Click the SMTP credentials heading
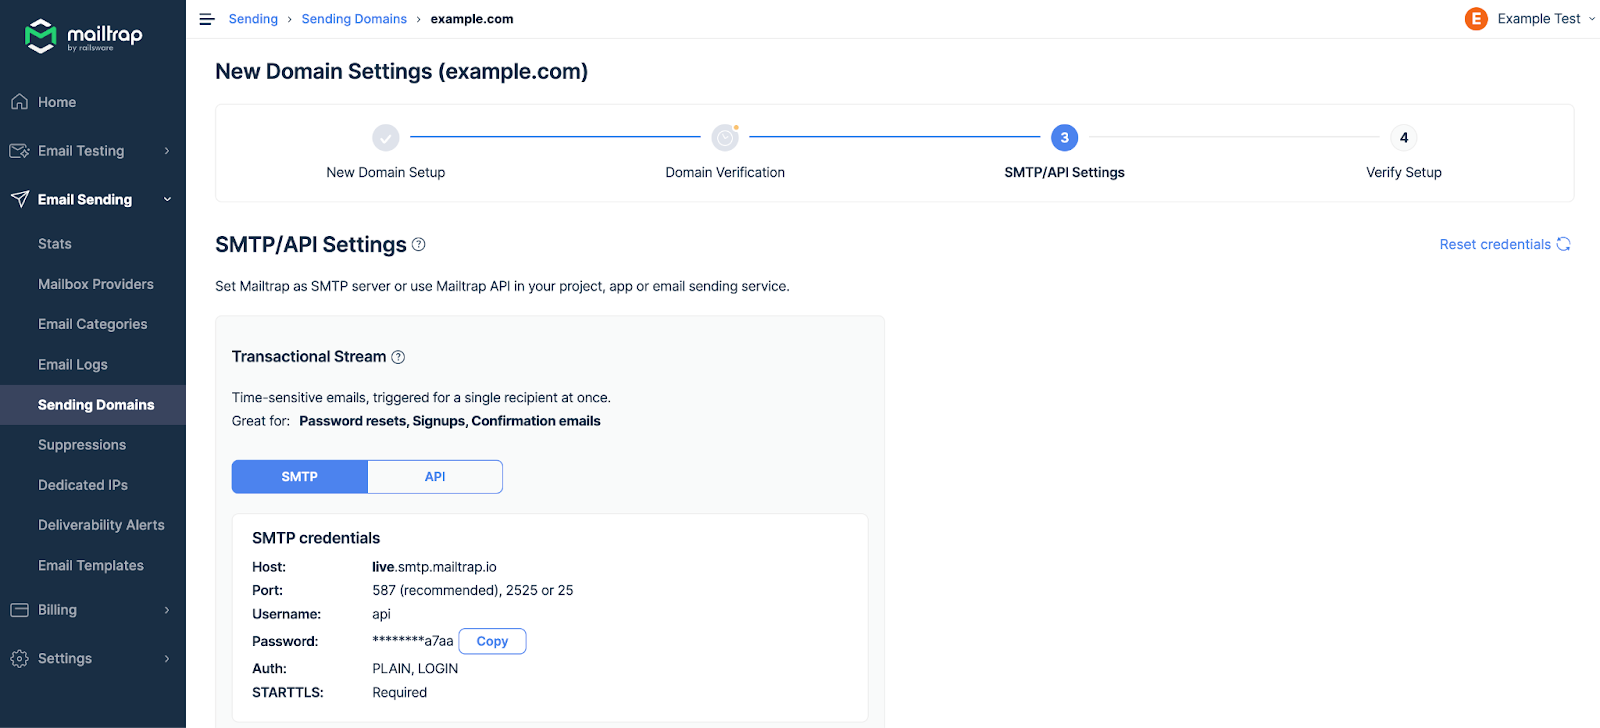1600x728 pixels. coord(316,538)
